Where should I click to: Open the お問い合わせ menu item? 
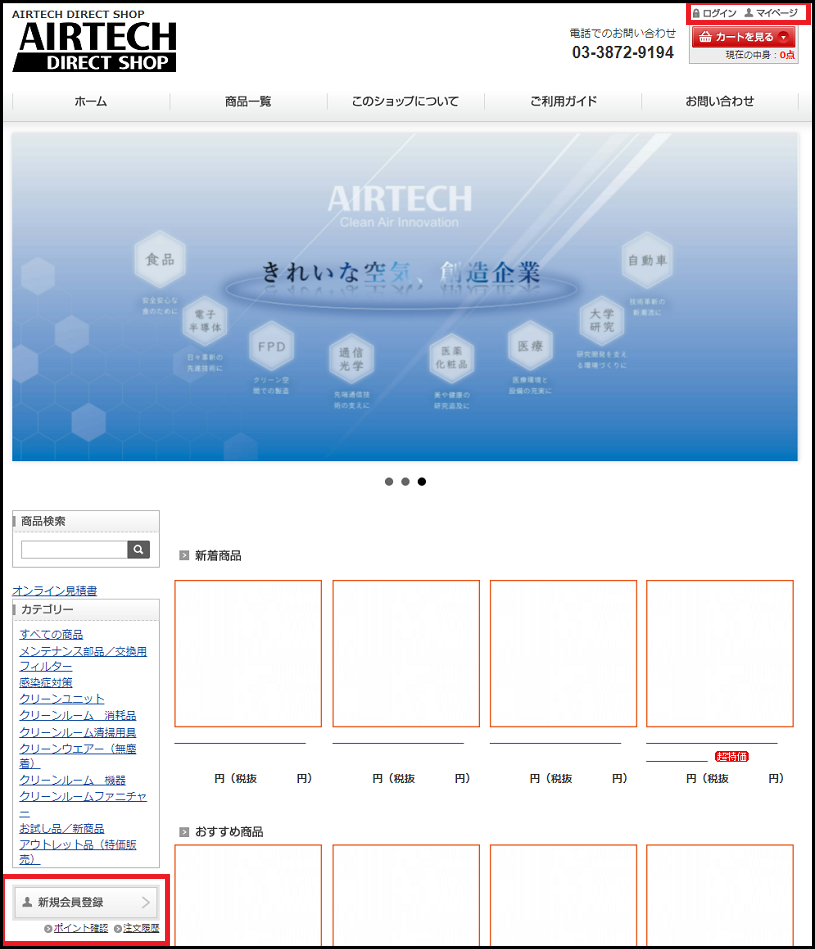719,101
